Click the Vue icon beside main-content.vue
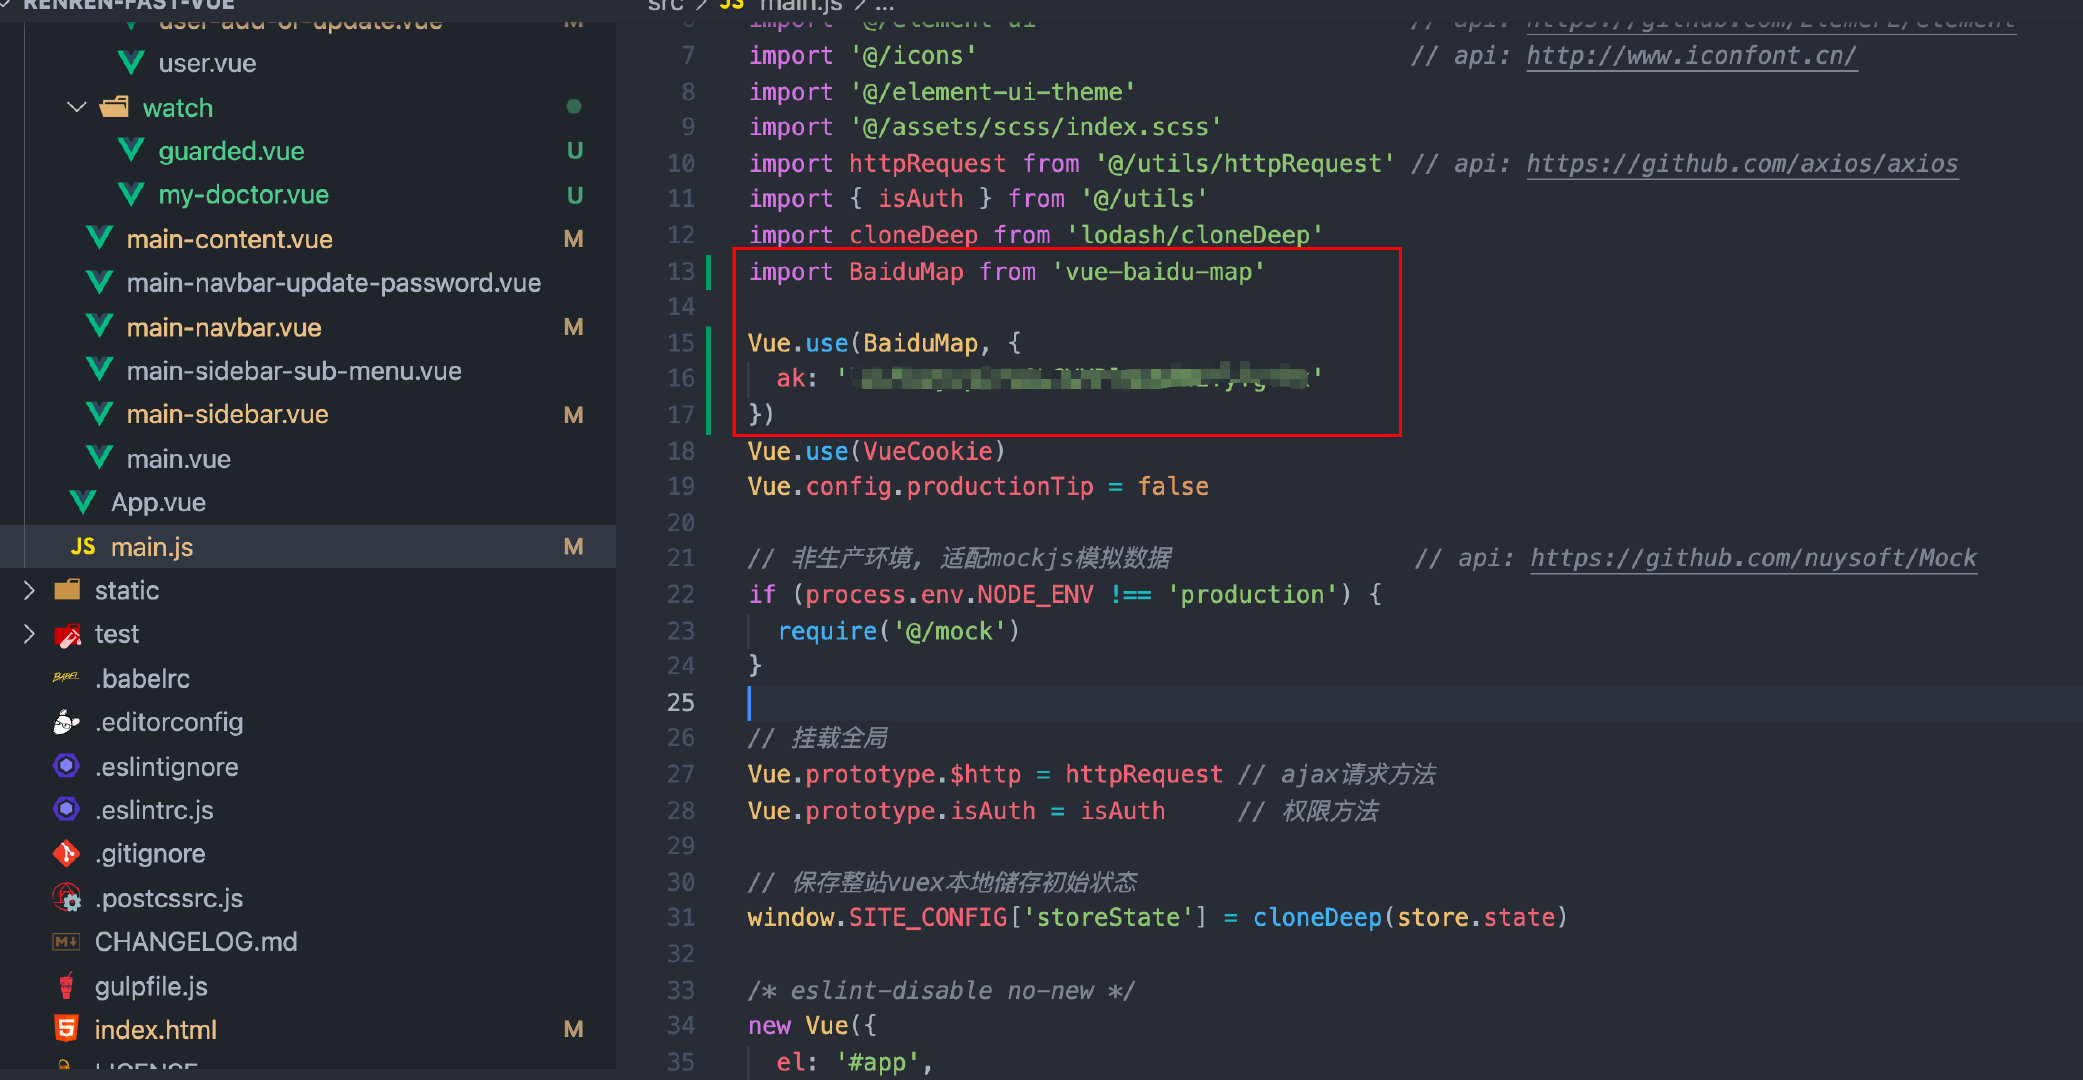 [99, 239]
